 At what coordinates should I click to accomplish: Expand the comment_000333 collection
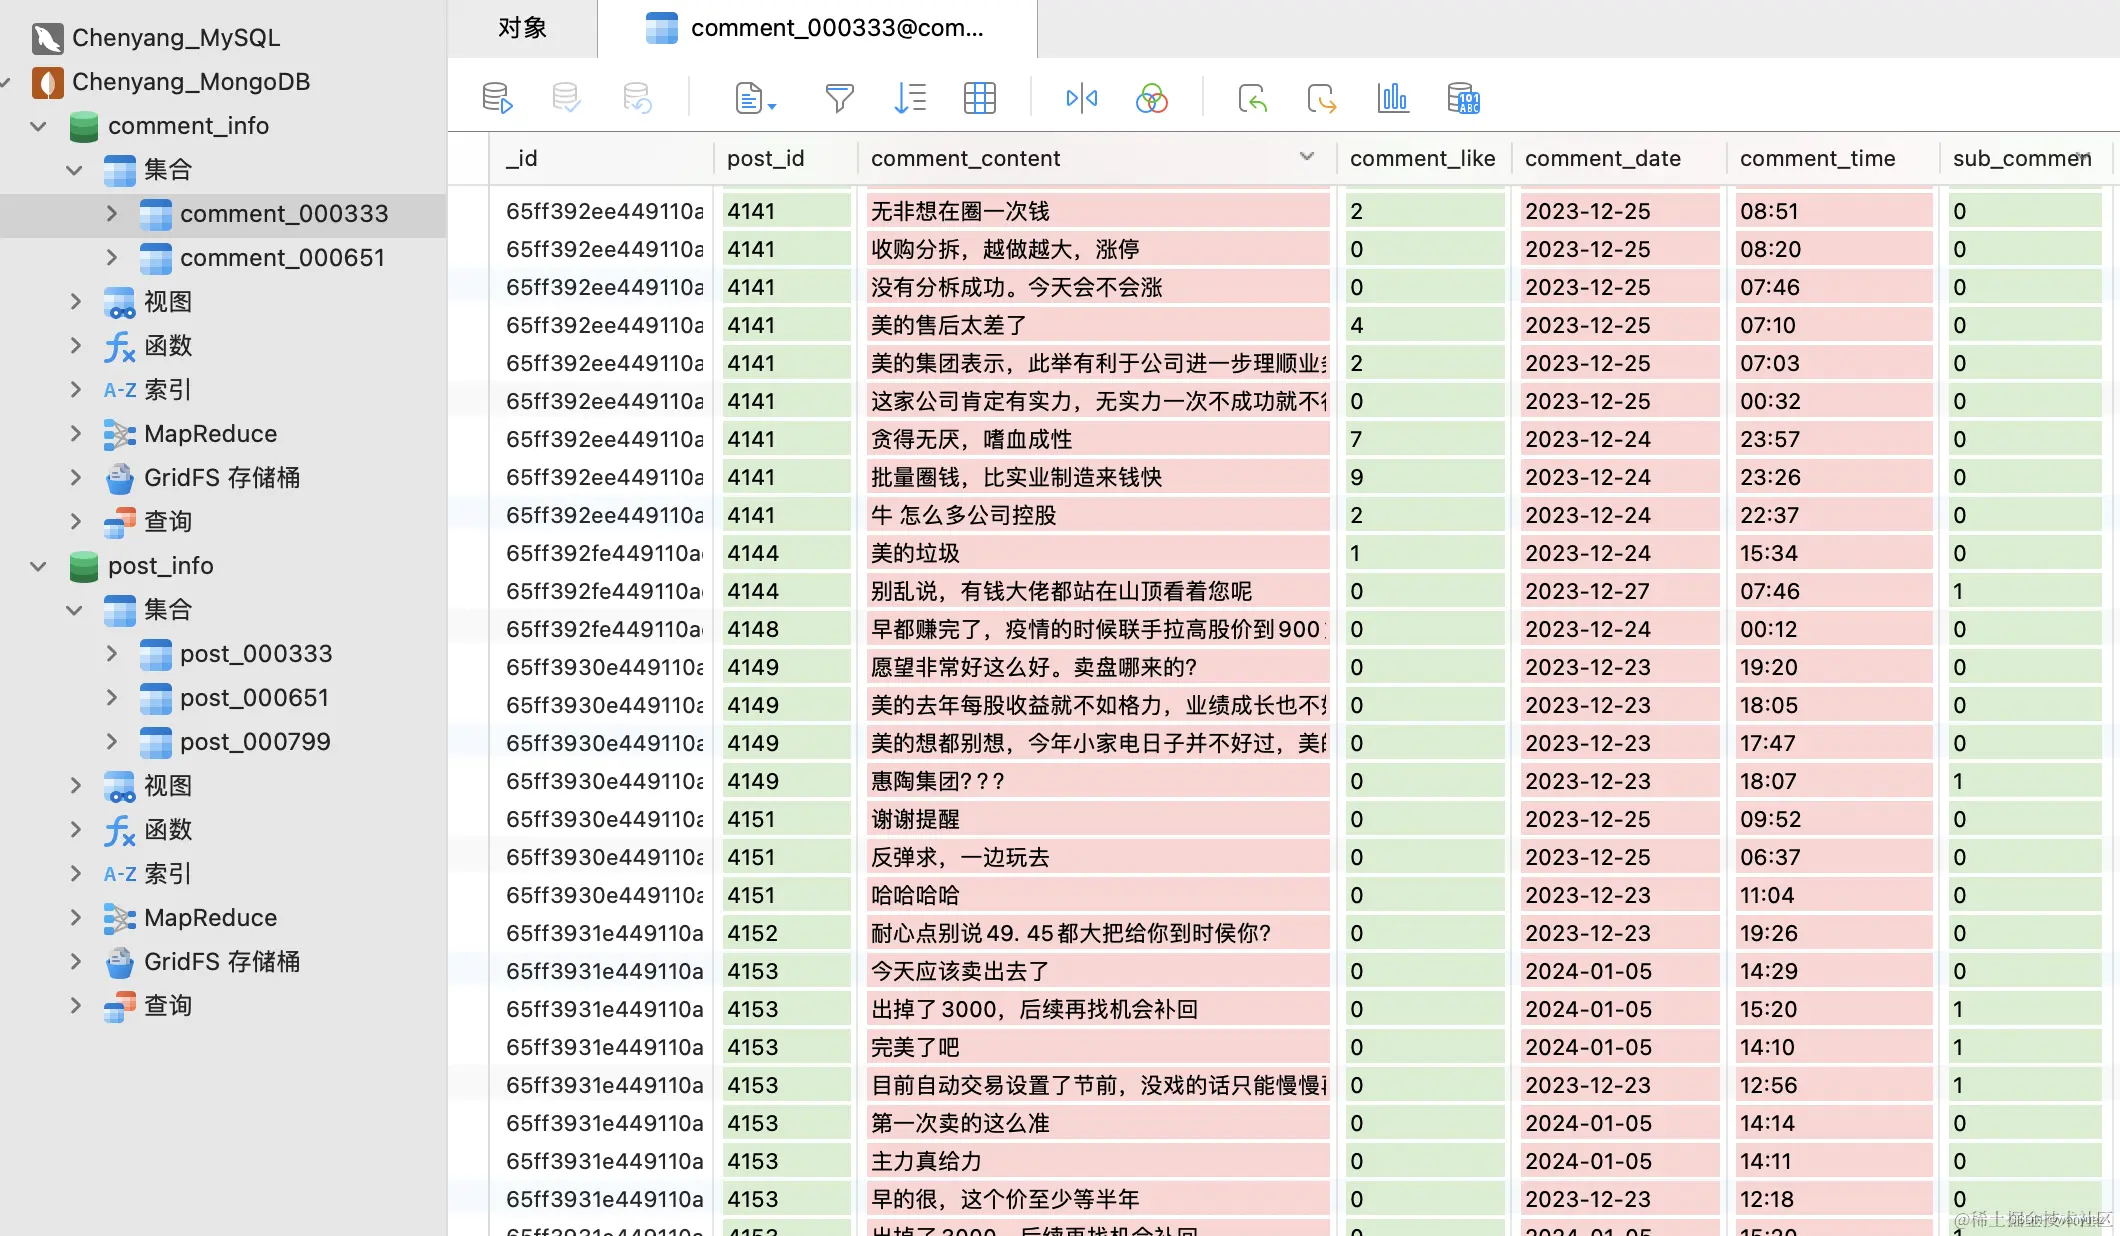click(x=111, y=214)
